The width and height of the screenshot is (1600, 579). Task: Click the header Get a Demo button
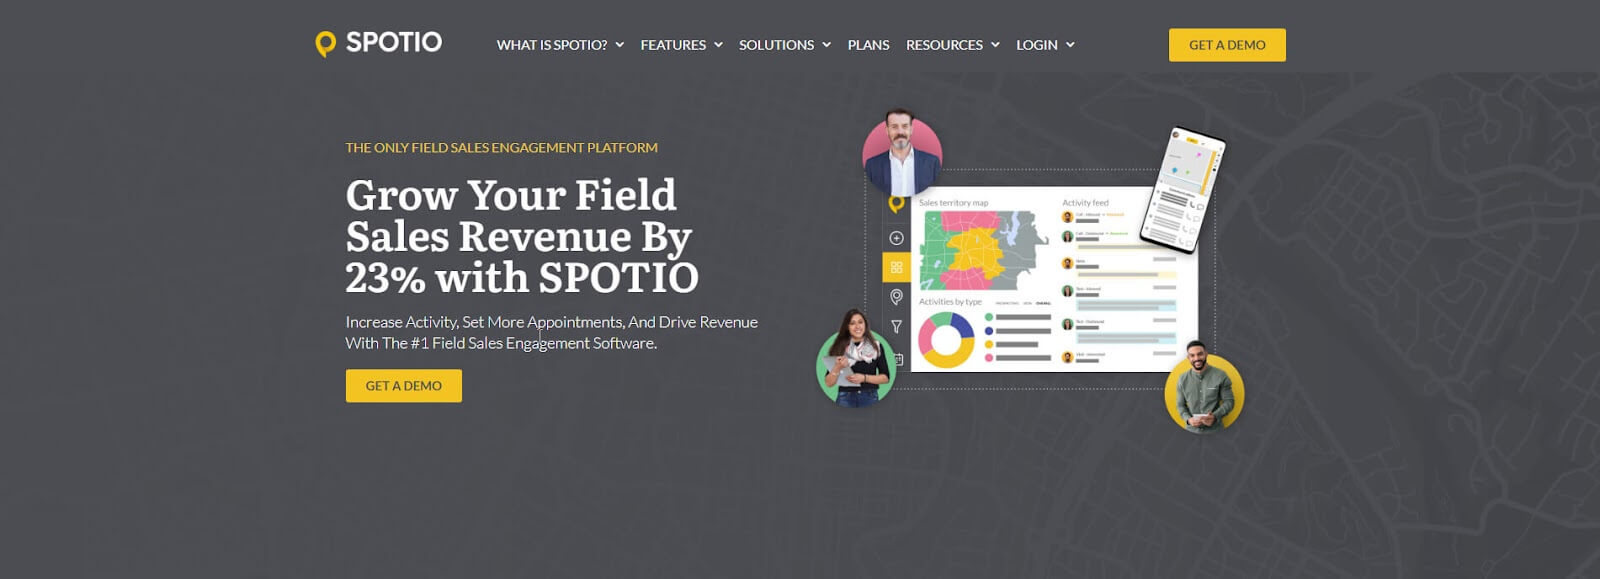(x=1227, y=45)
